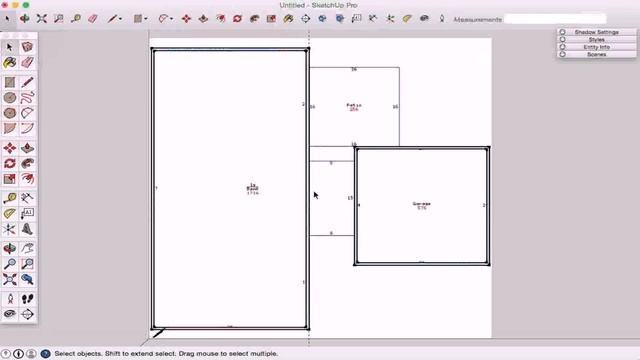
Task: Toggle the Styles tray circle
Action: click(562, 40)
